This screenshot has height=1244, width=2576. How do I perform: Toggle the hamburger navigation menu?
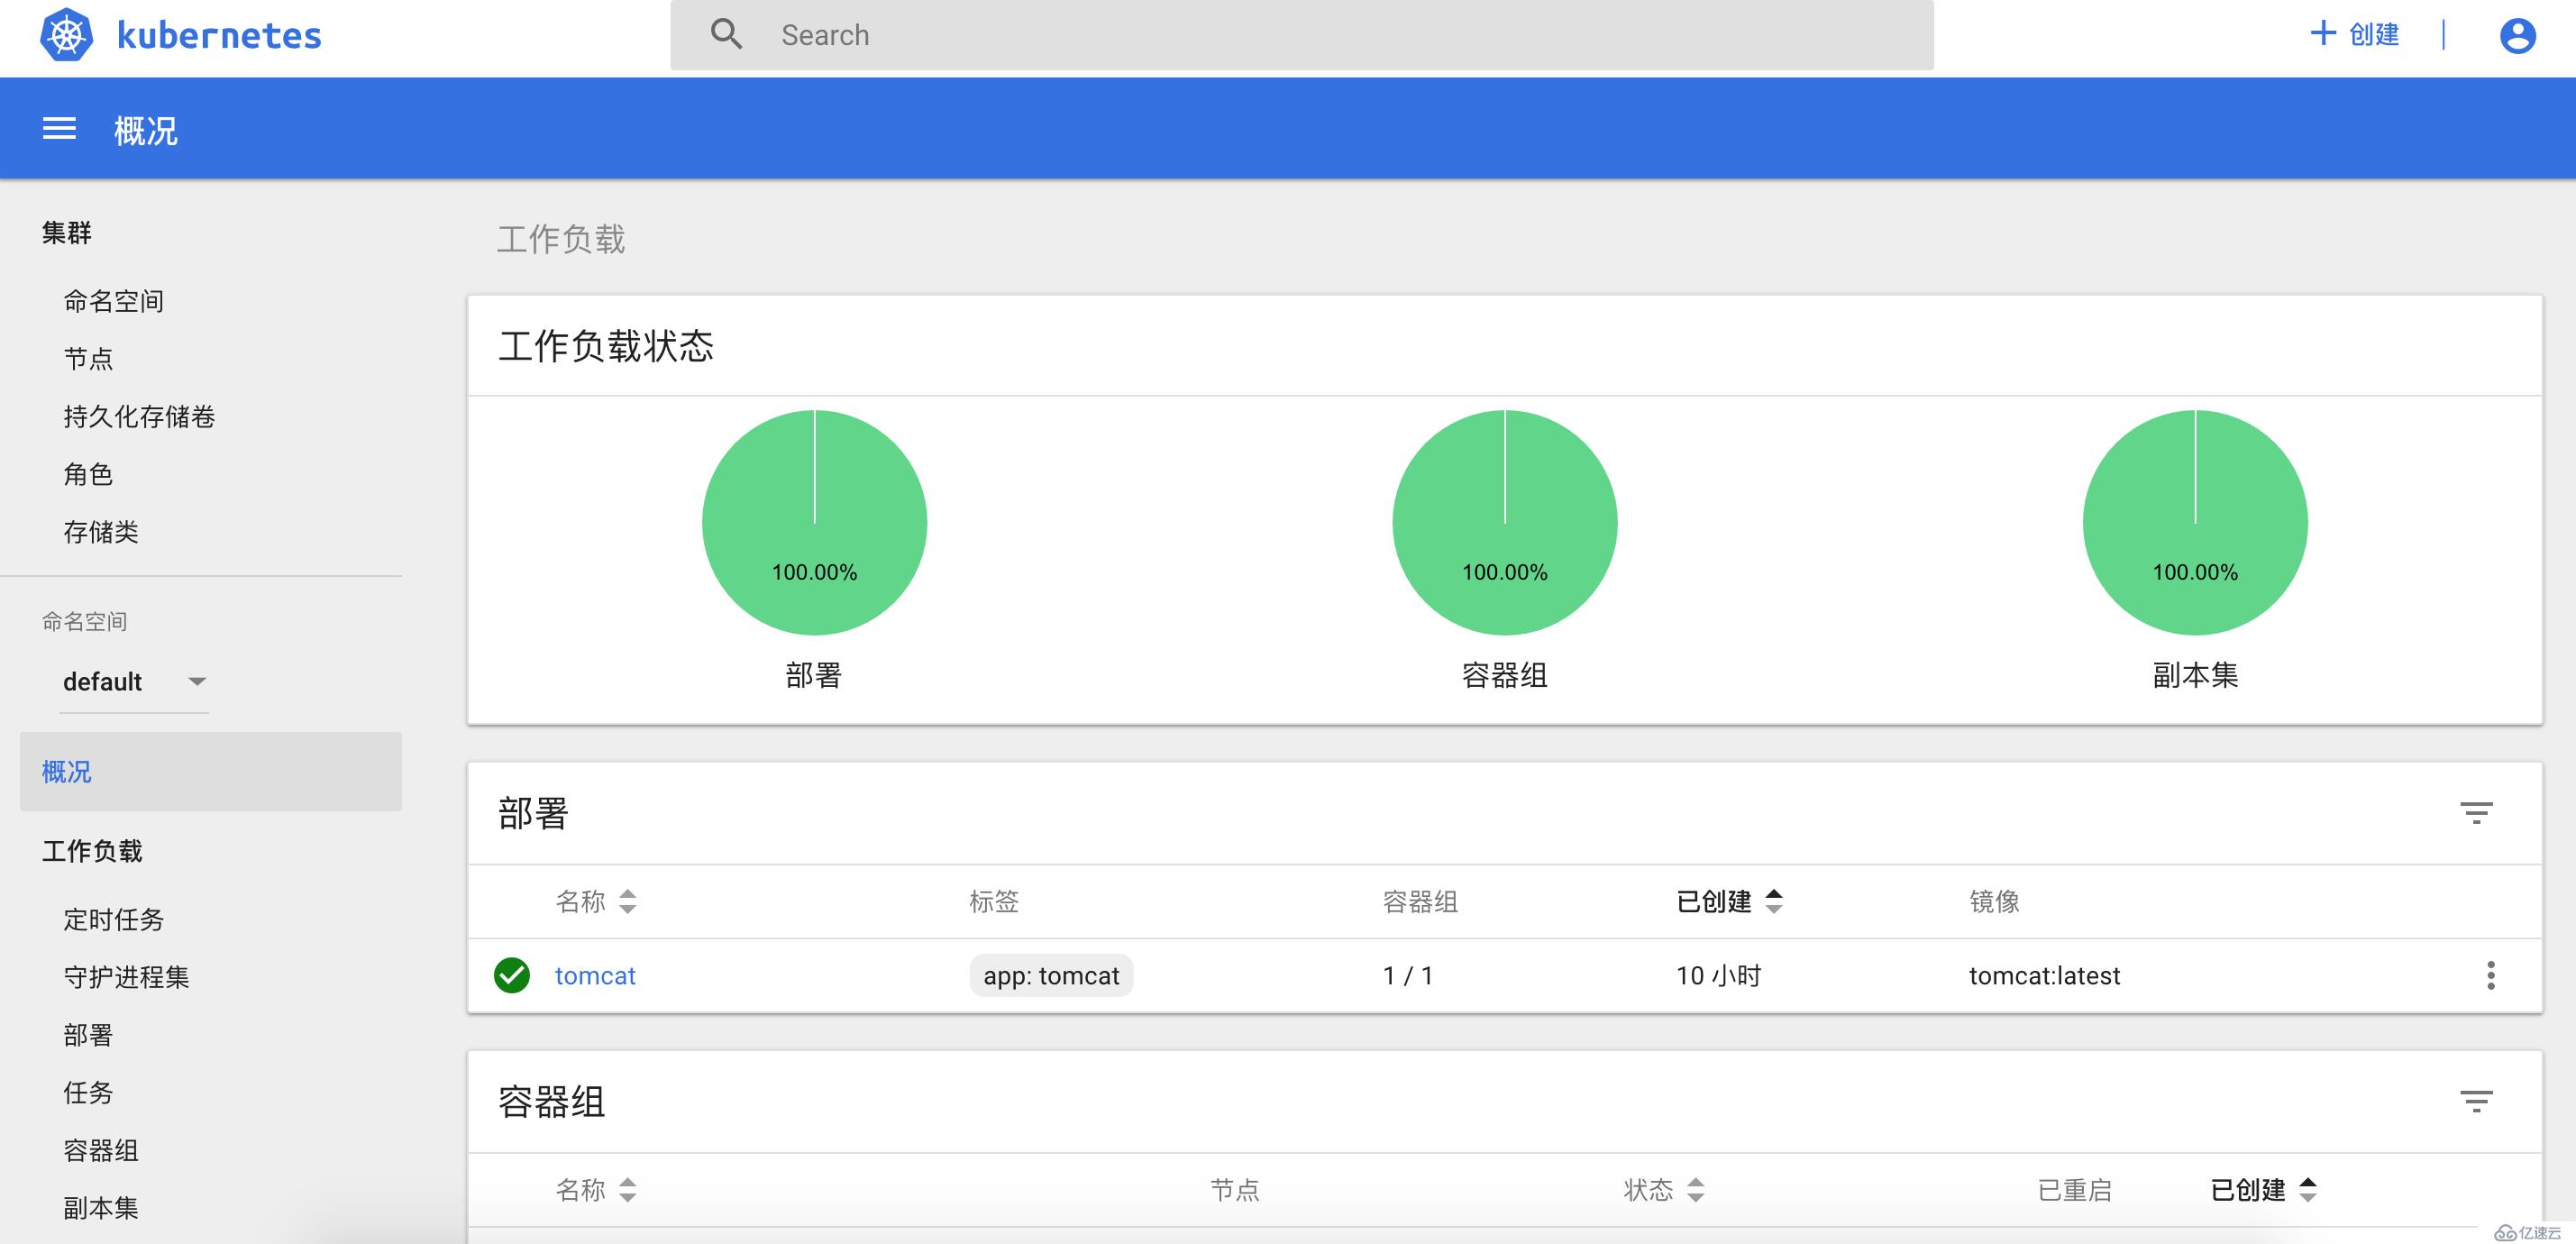tap(59, 129)
